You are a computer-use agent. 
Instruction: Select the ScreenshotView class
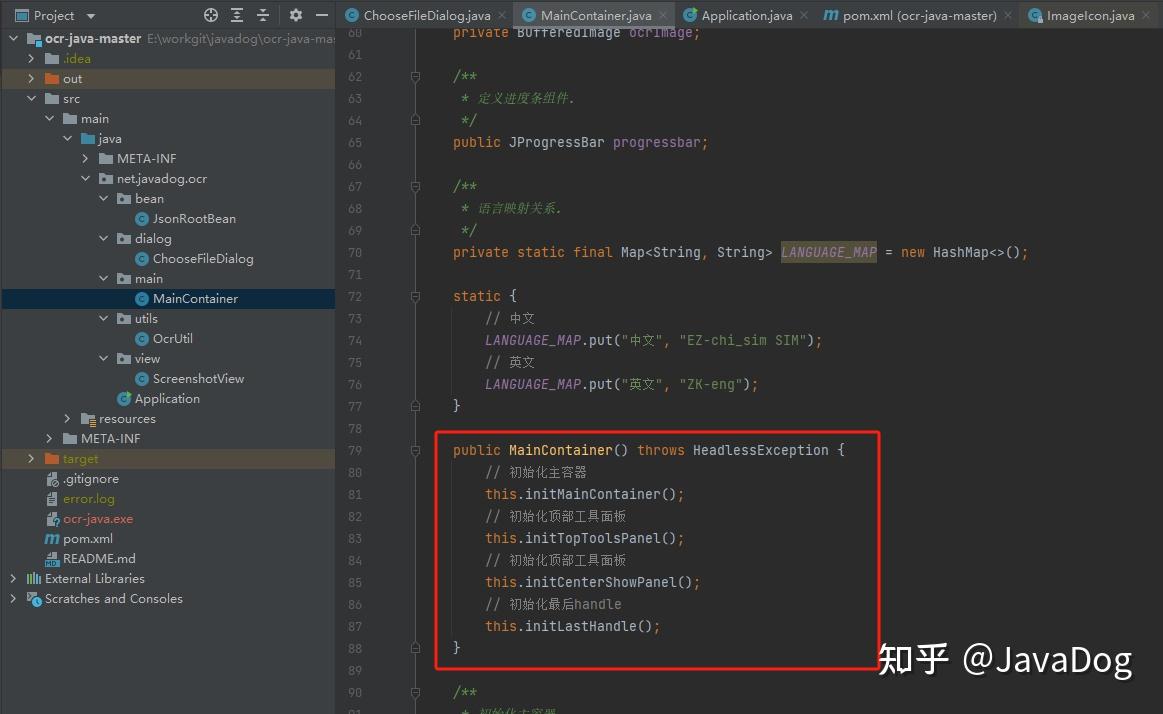pos(198,379)
